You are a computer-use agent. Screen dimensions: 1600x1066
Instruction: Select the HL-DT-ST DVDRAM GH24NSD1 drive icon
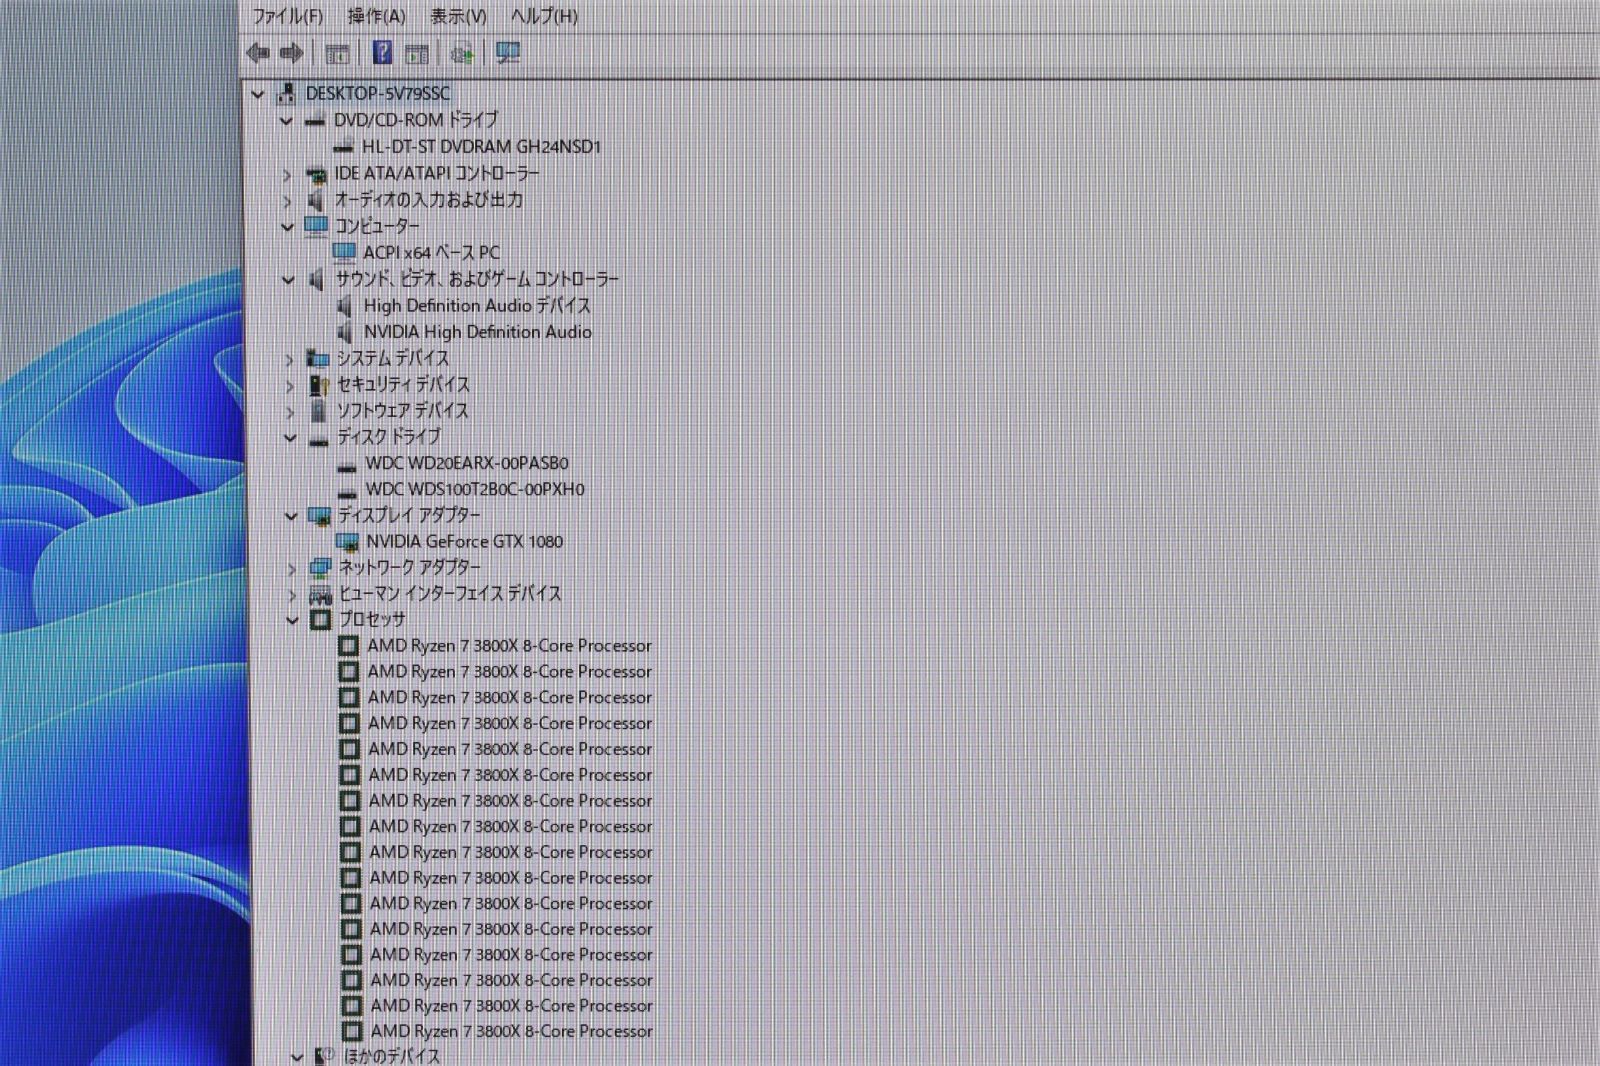(343, 146)
